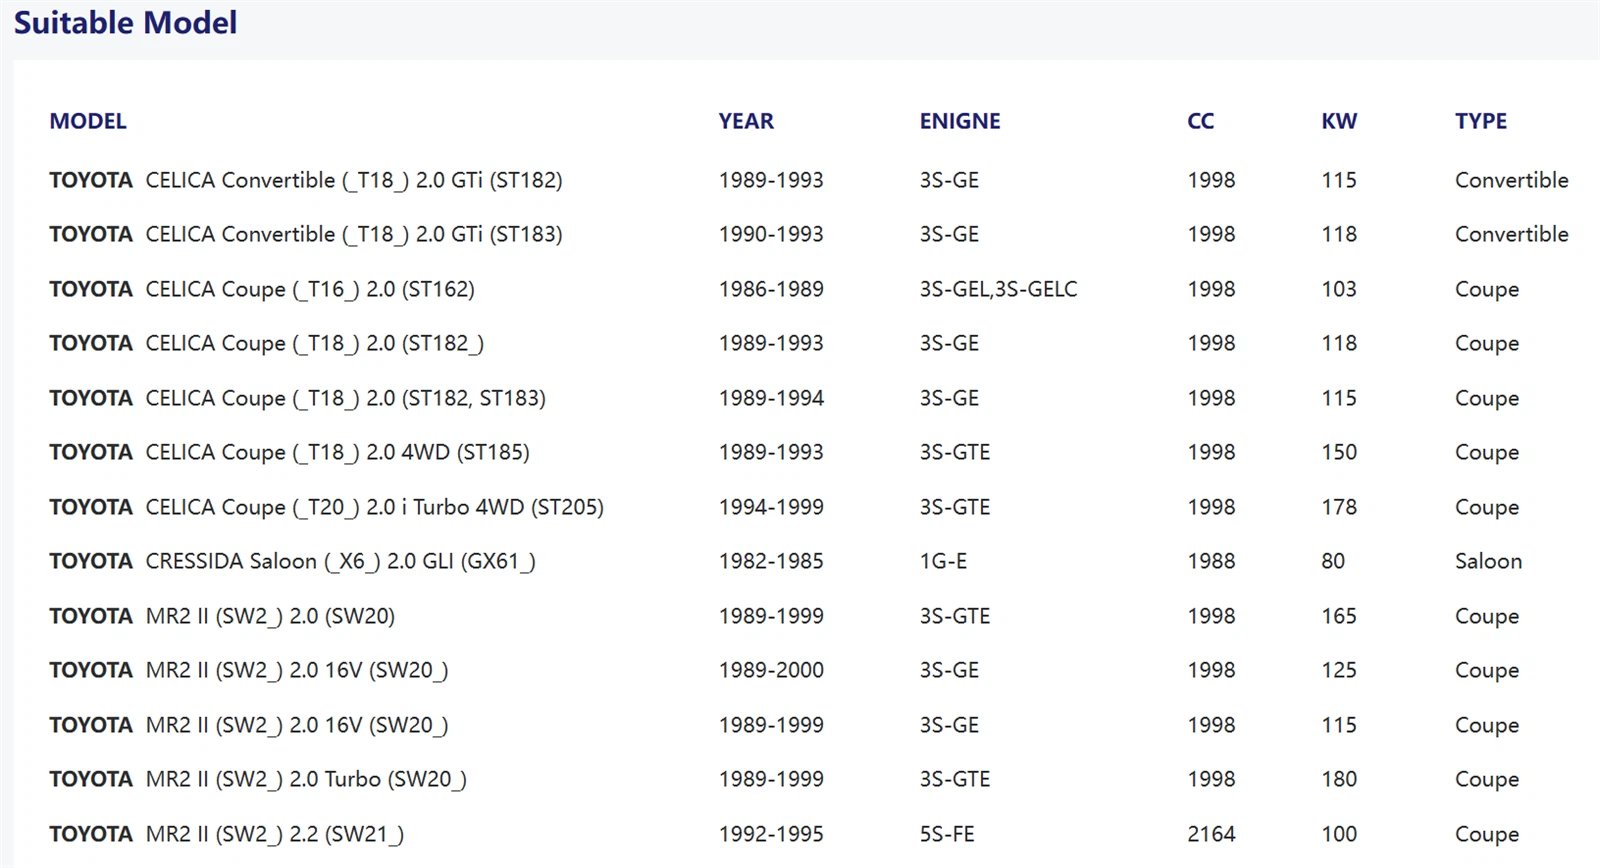1600x868 pixels.
Task: Click CELICA Convertible 2.0 GTi (ST182) model
Action: coord(354,180)
